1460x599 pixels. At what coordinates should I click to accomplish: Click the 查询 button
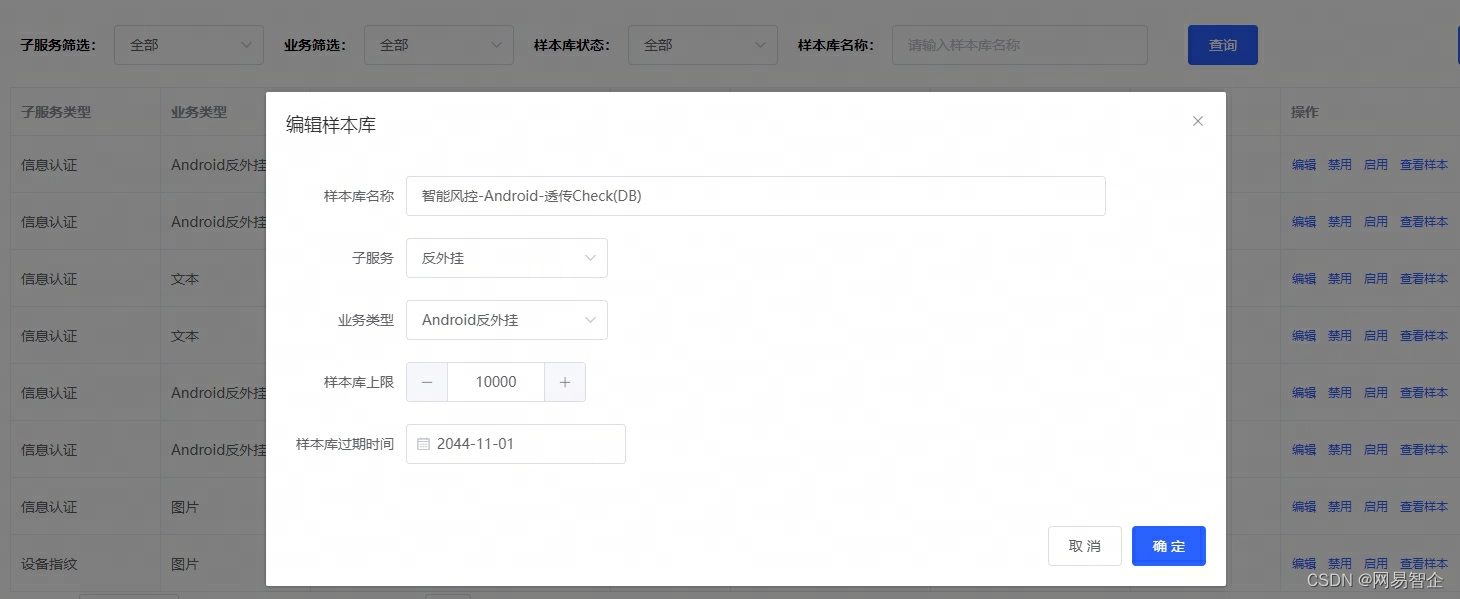point(1223,45)
